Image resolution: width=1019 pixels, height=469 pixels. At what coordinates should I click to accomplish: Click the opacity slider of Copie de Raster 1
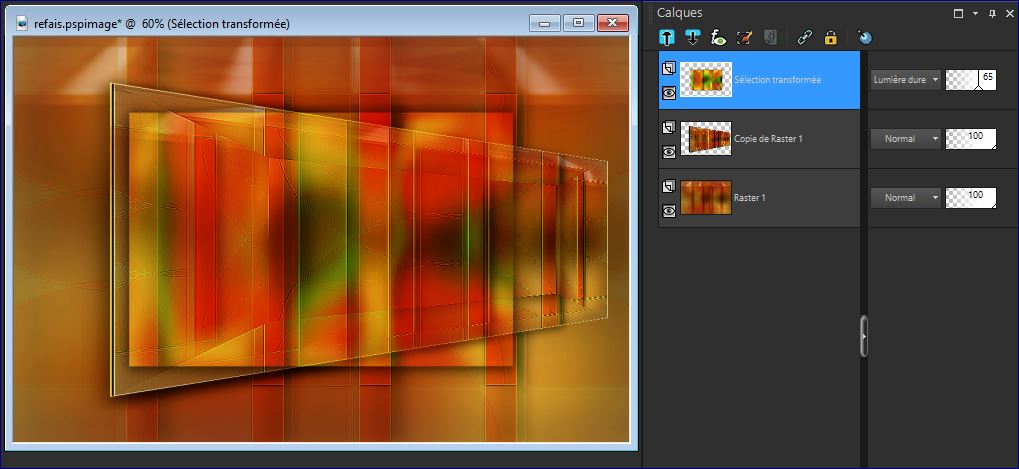971,139
